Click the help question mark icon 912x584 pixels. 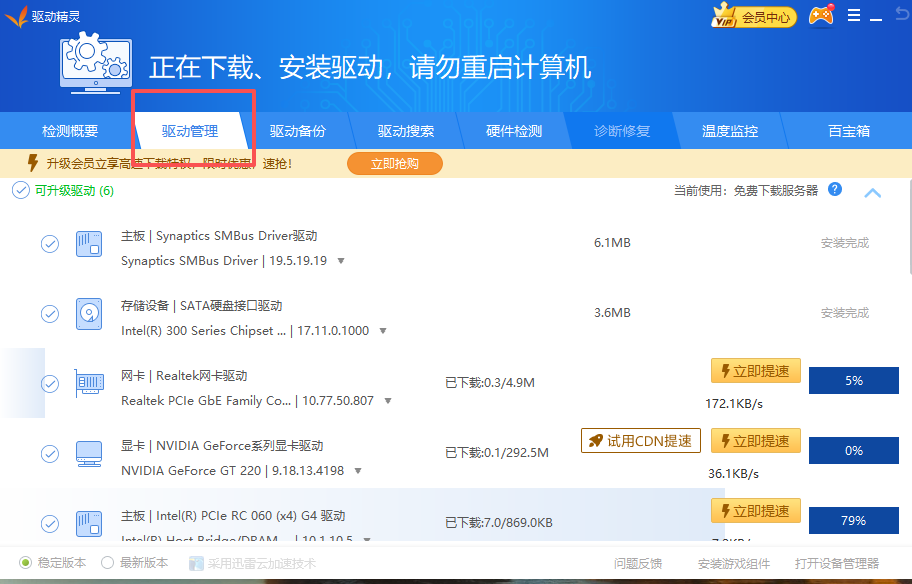pos(834,190)
